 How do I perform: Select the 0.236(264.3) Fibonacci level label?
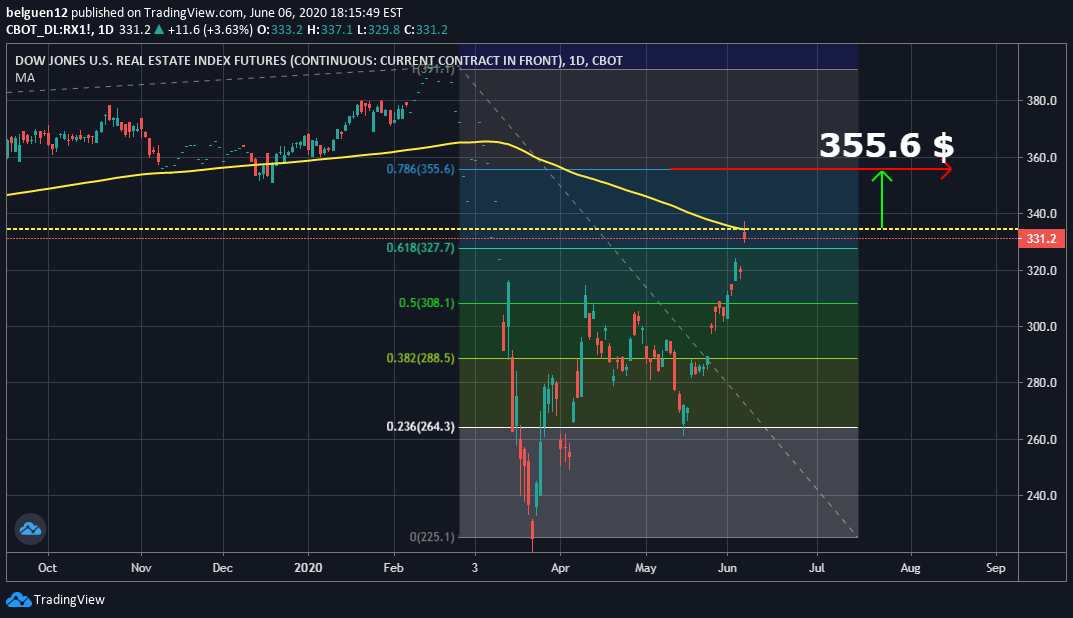click(x=420, y=426)
